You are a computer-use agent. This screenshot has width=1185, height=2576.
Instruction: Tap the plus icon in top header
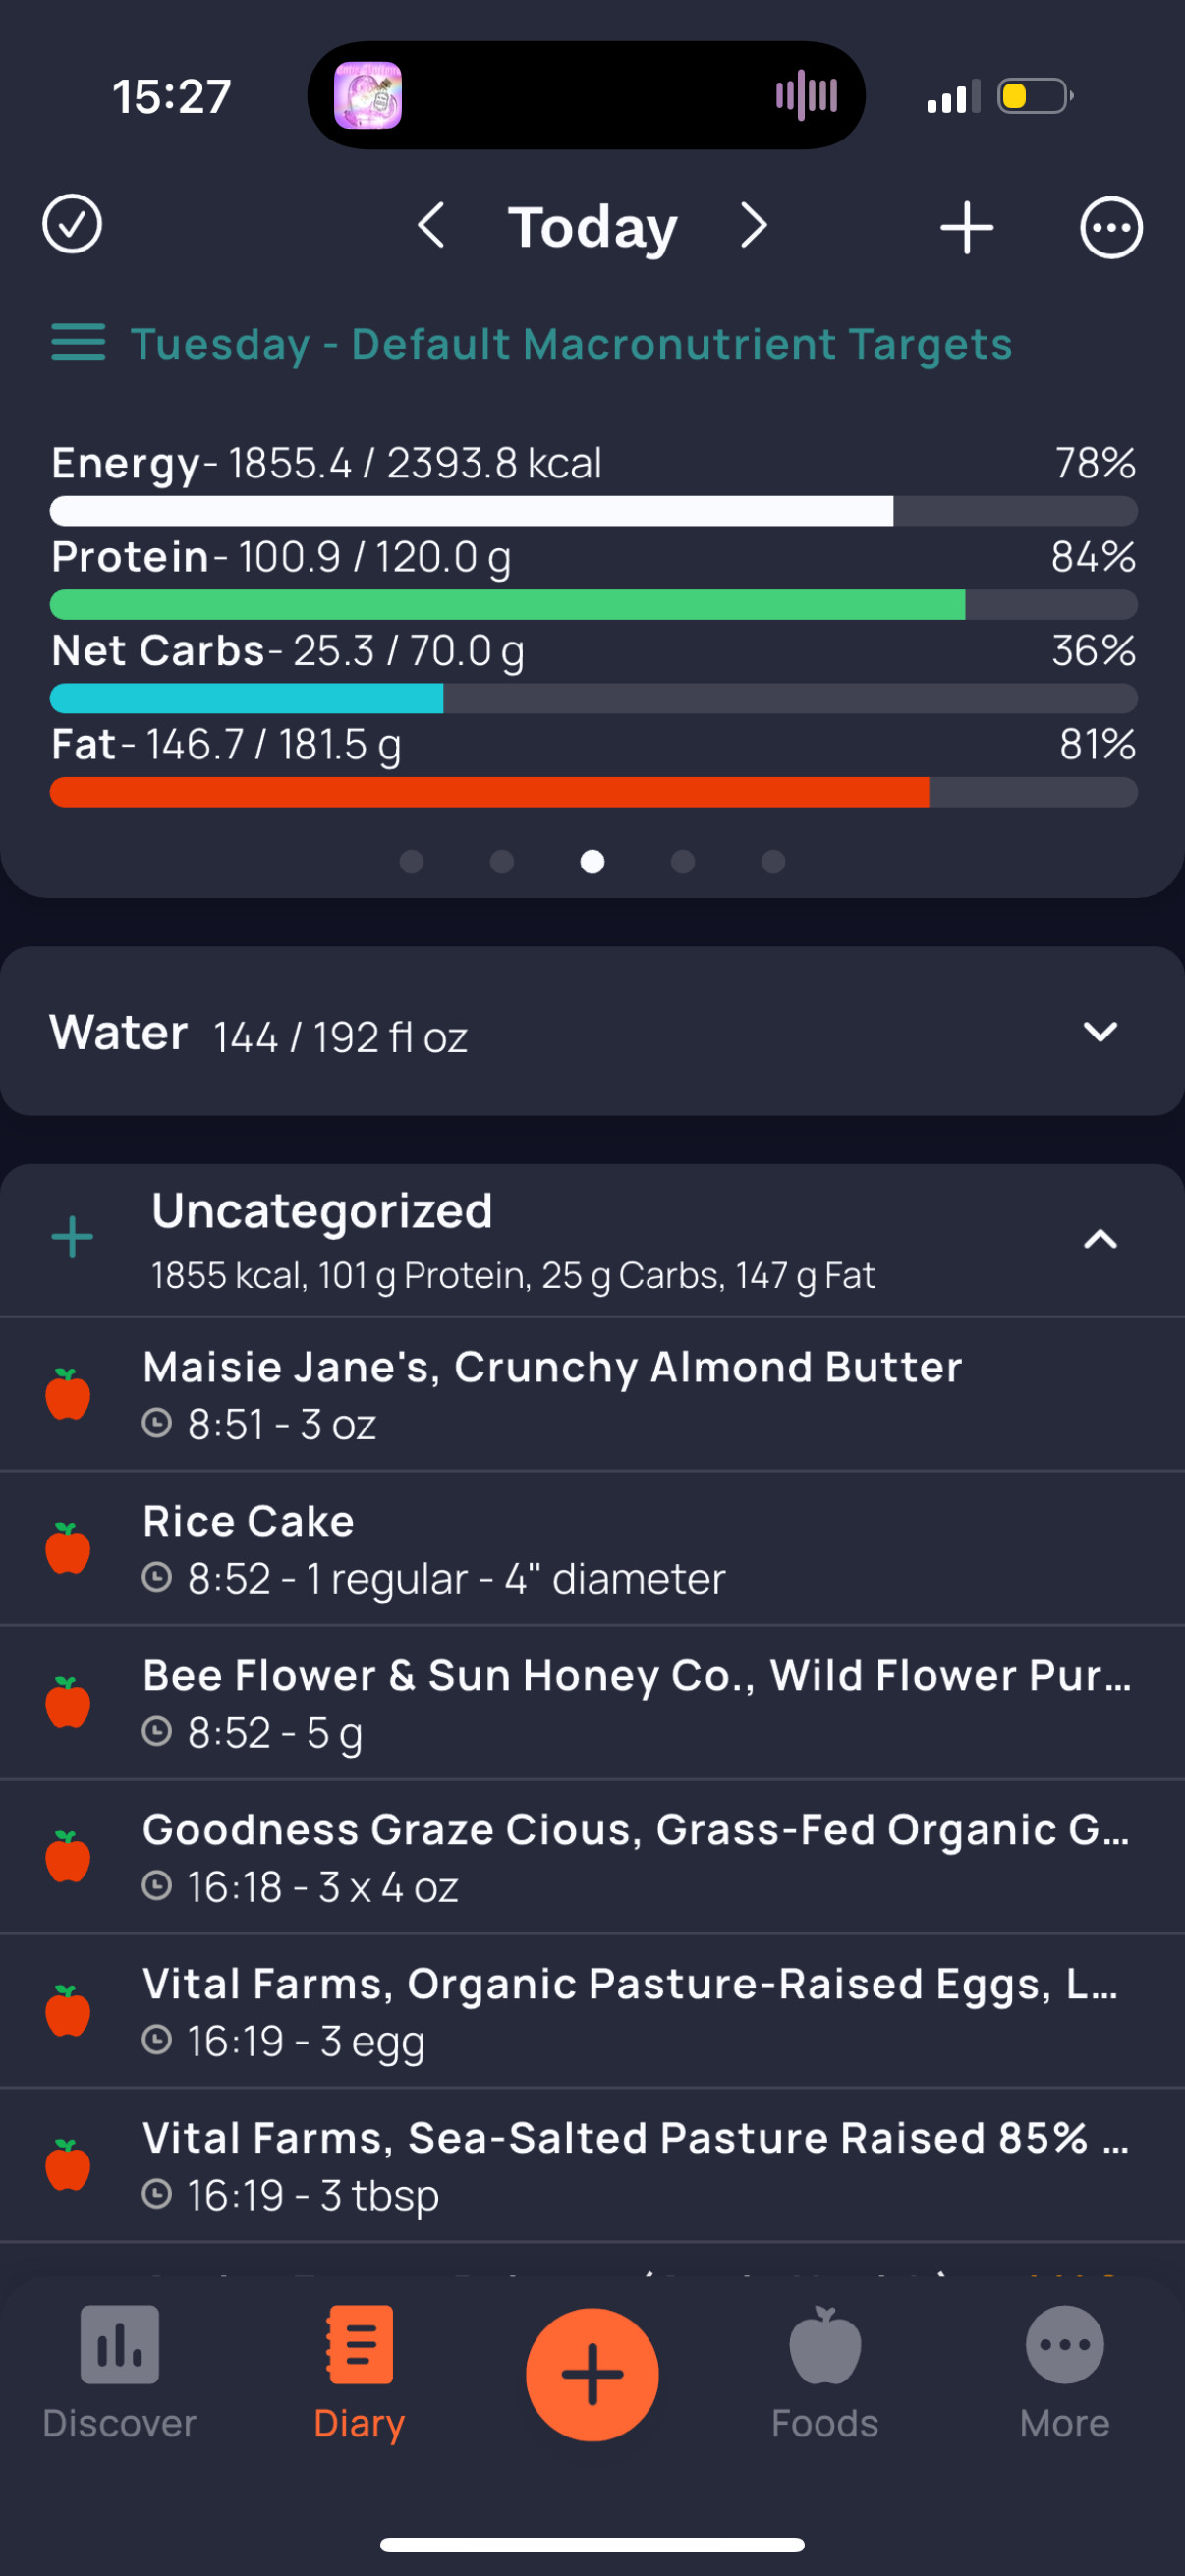[966, 228]
